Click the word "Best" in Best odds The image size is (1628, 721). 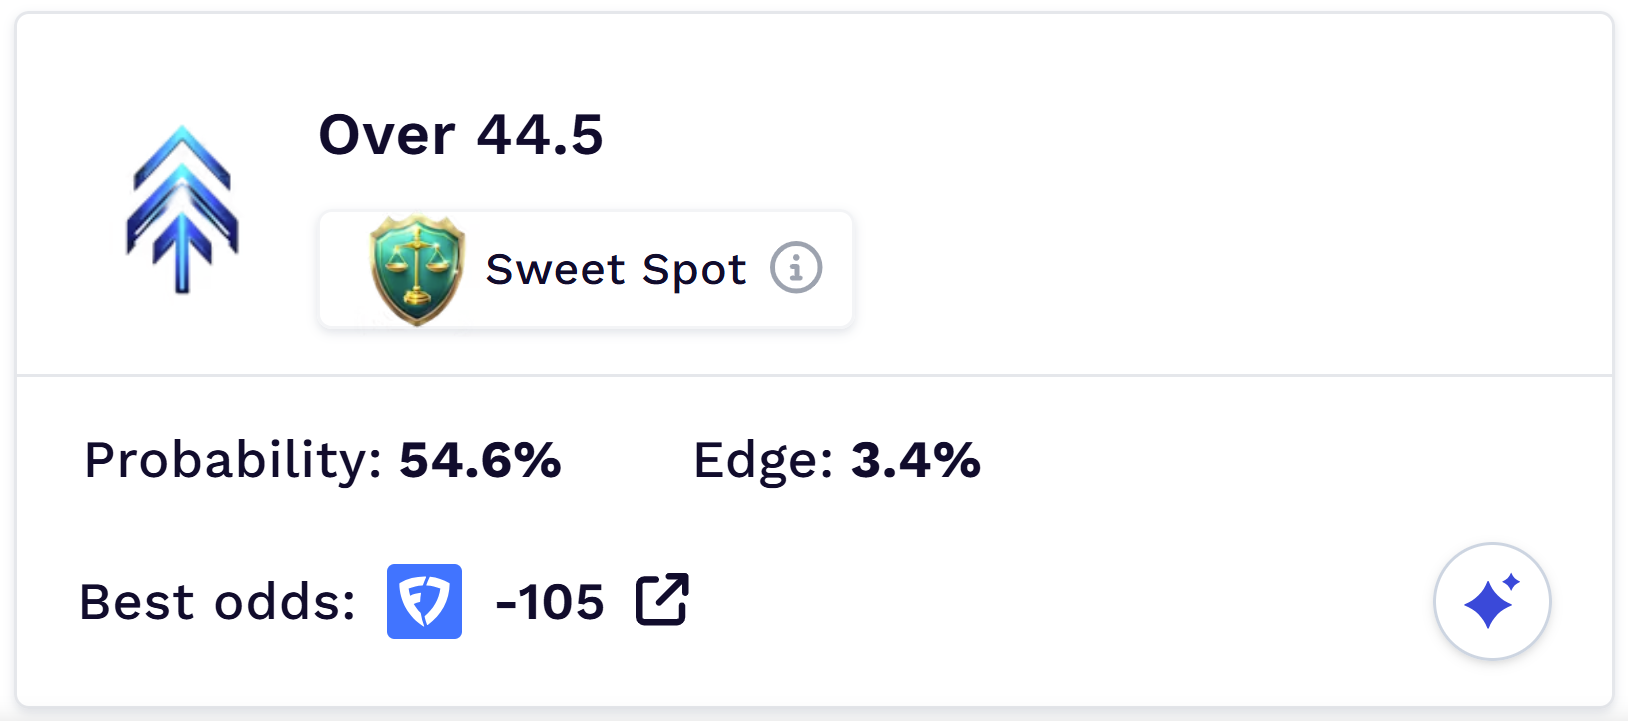[x=137, y=602]
